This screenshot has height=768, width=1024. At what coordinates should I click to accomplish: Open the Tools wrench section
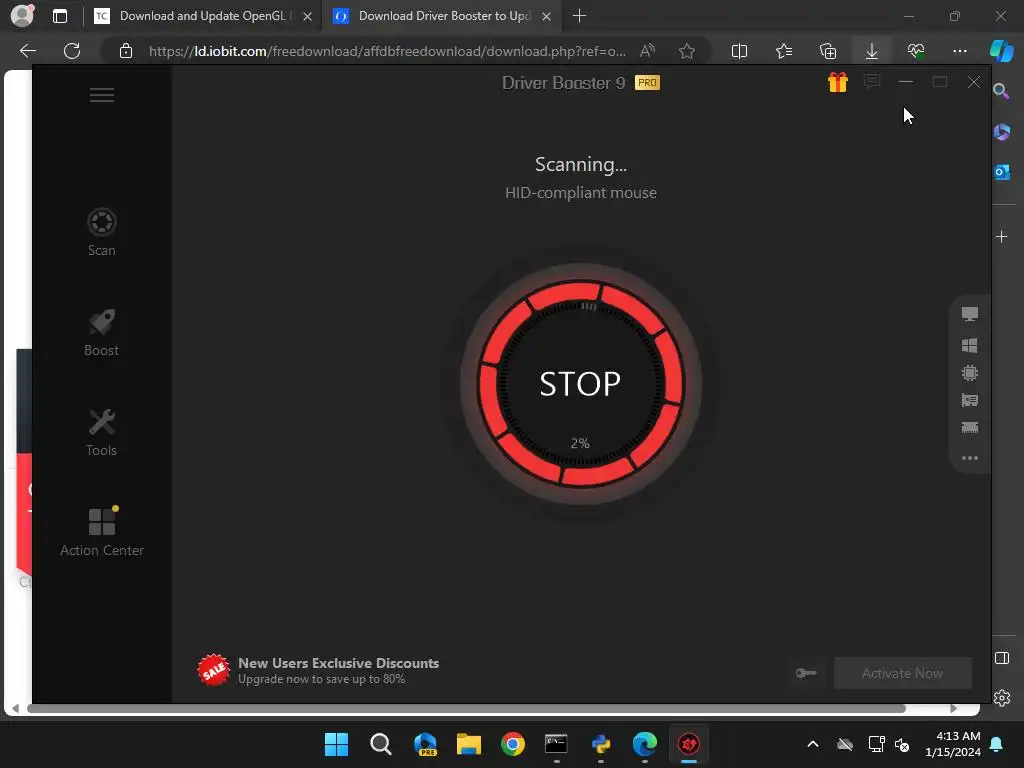[x=101, y=432]
